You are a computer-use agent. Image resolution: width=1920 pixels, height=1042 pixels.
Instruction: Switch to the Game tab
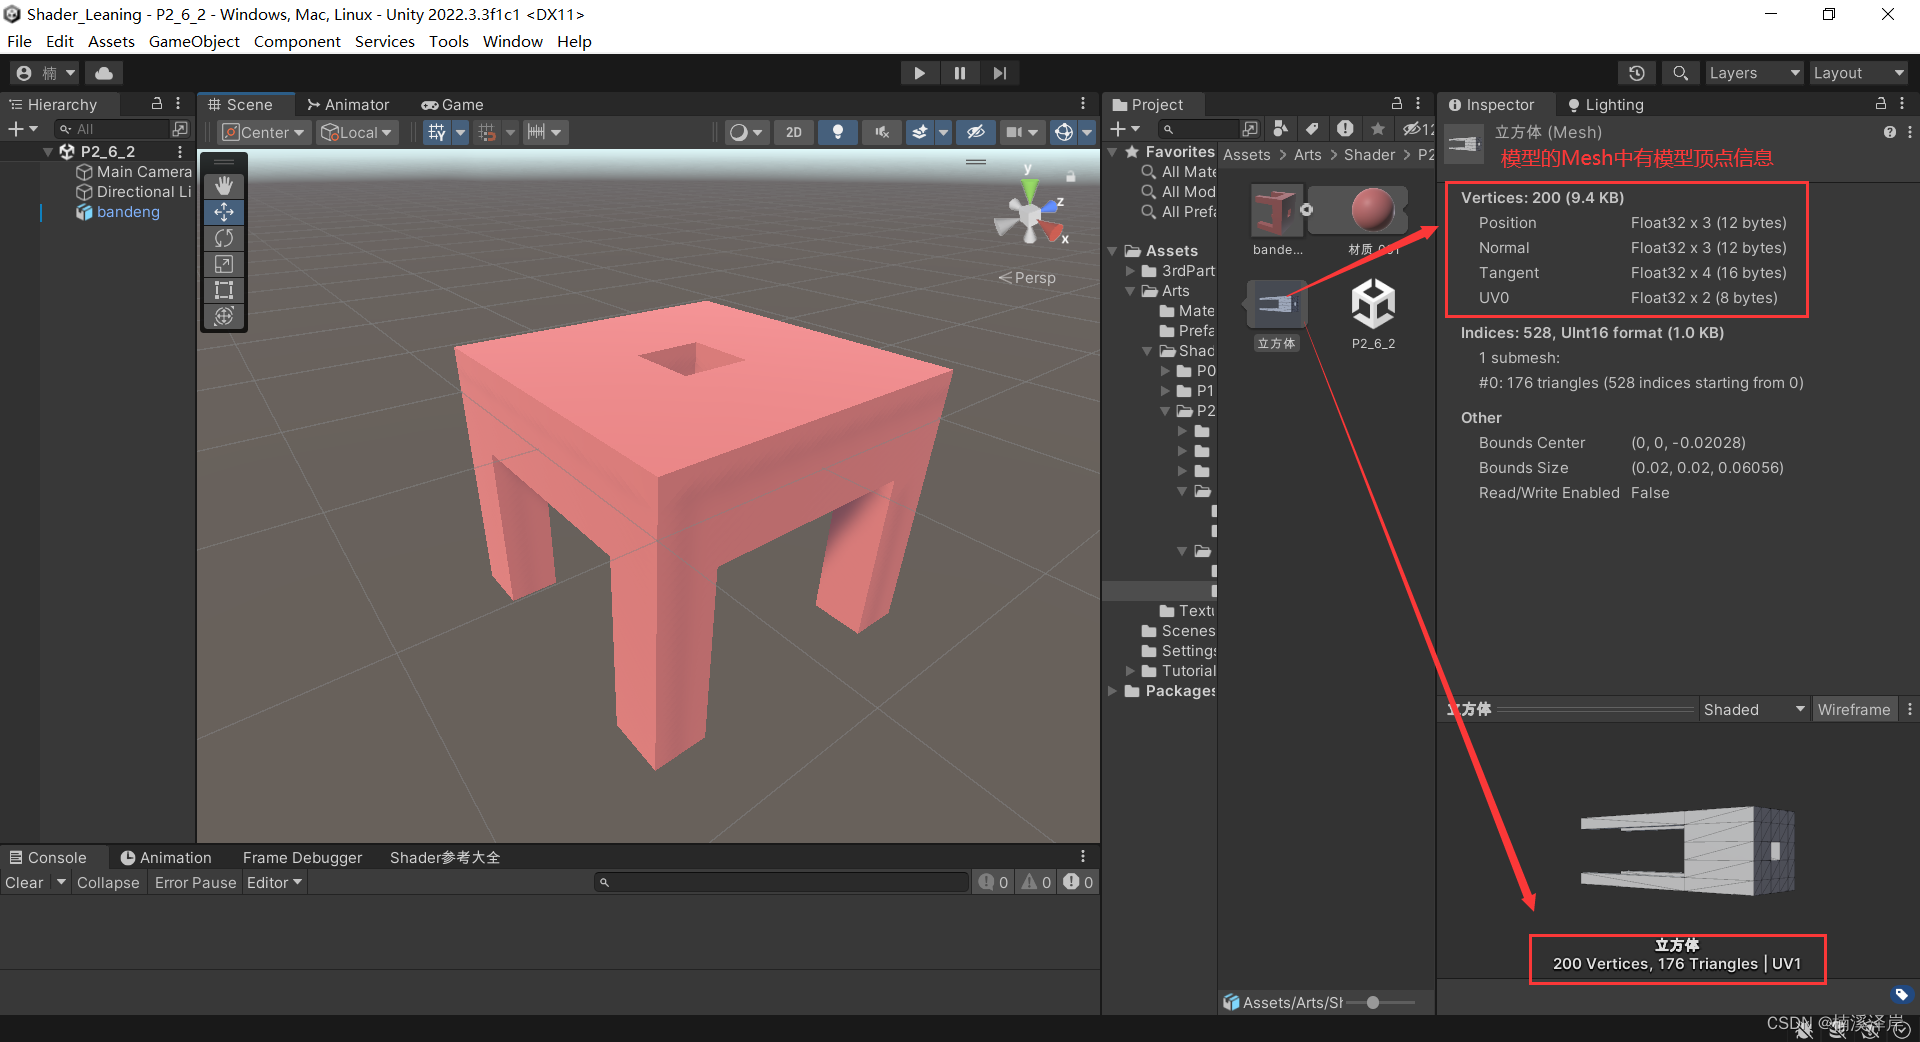pyautogui.click(x=452, y=104)
